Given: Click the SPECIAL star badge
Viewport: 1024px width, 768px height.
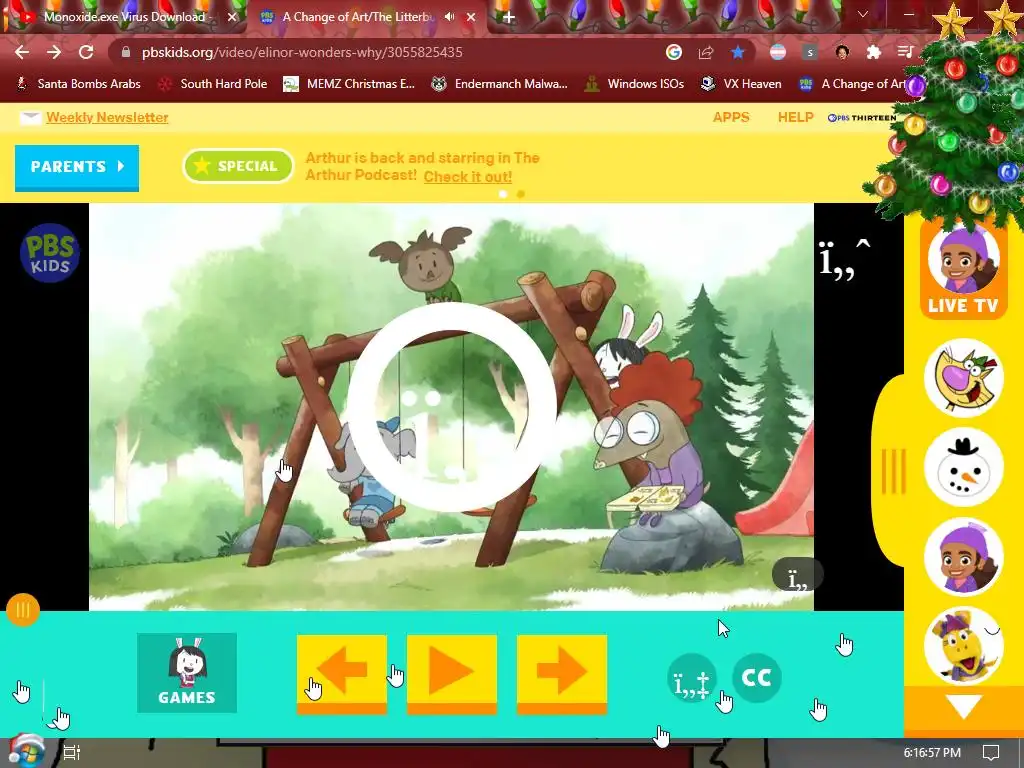Looking at the screenshot, I should [238, 166].
